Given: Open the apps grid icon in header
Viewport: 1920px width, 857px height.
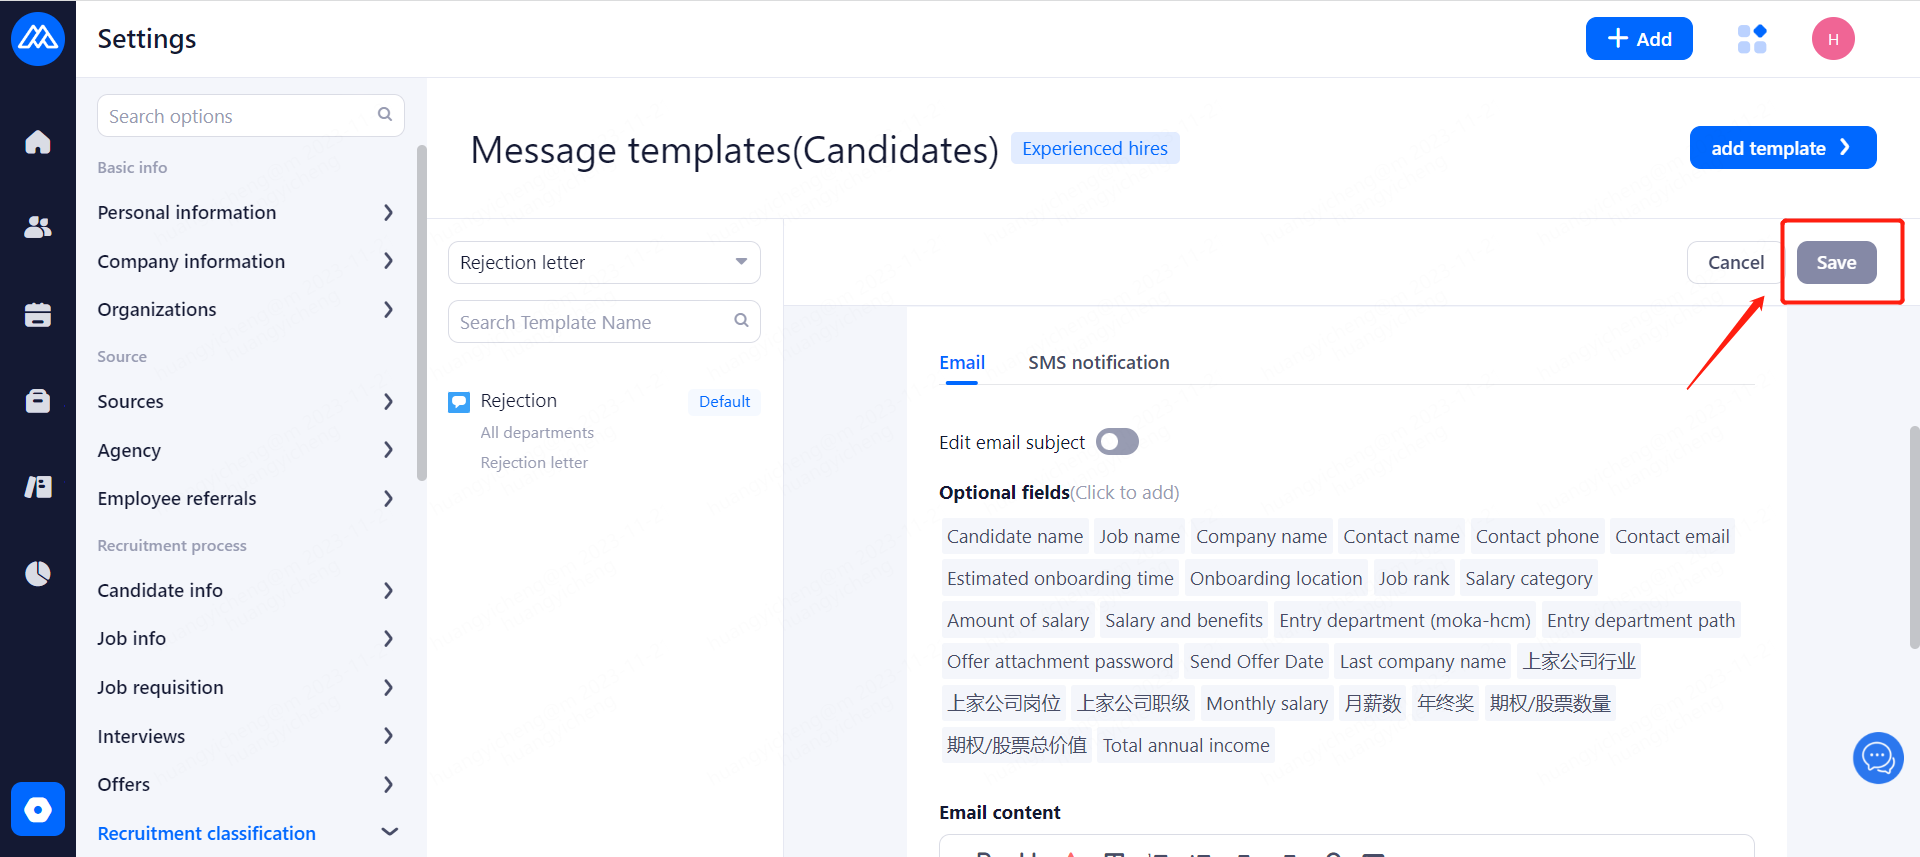Looking at the screenshot, I should tap(1752, 39).
